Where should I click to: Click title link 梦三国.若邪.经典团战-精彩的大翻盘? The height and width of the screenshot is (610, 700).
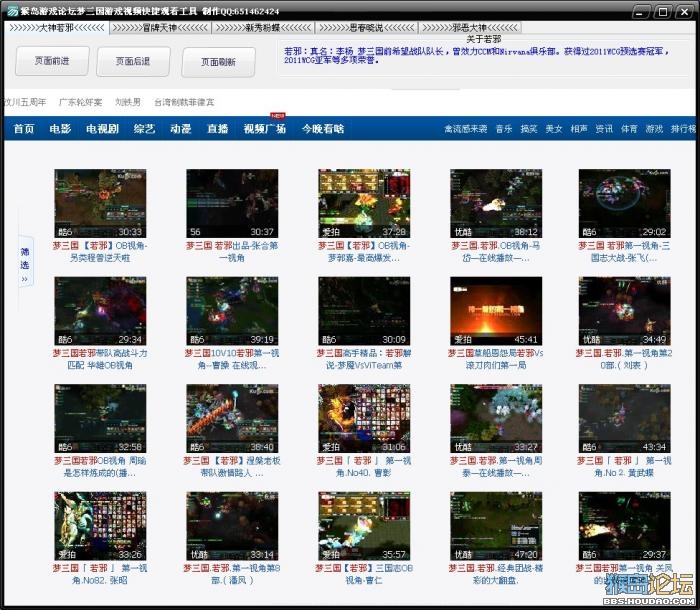point(496,575)
